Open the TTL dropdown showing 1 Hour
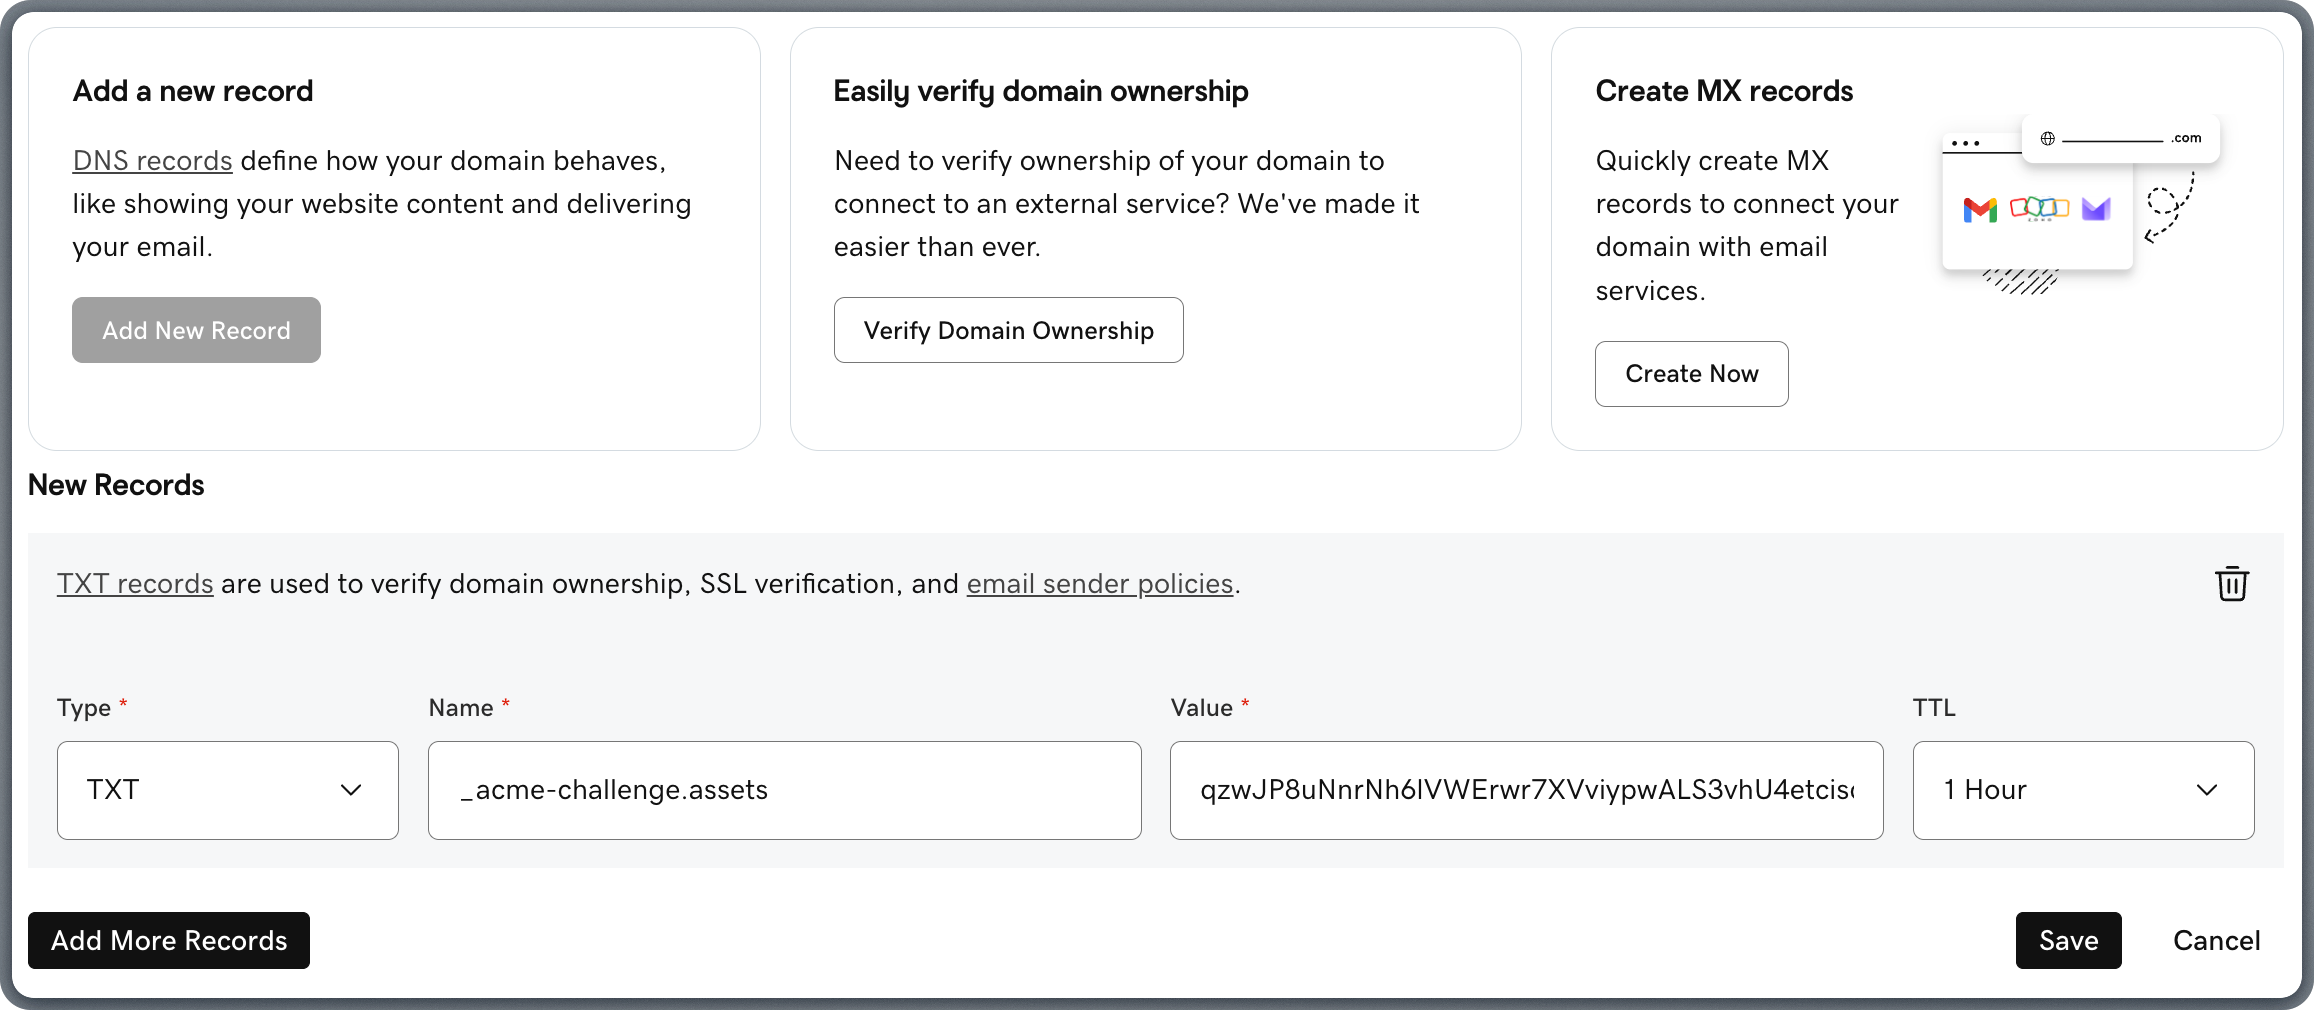This screenshot has width=2314, height=1010. point(2081,790)
